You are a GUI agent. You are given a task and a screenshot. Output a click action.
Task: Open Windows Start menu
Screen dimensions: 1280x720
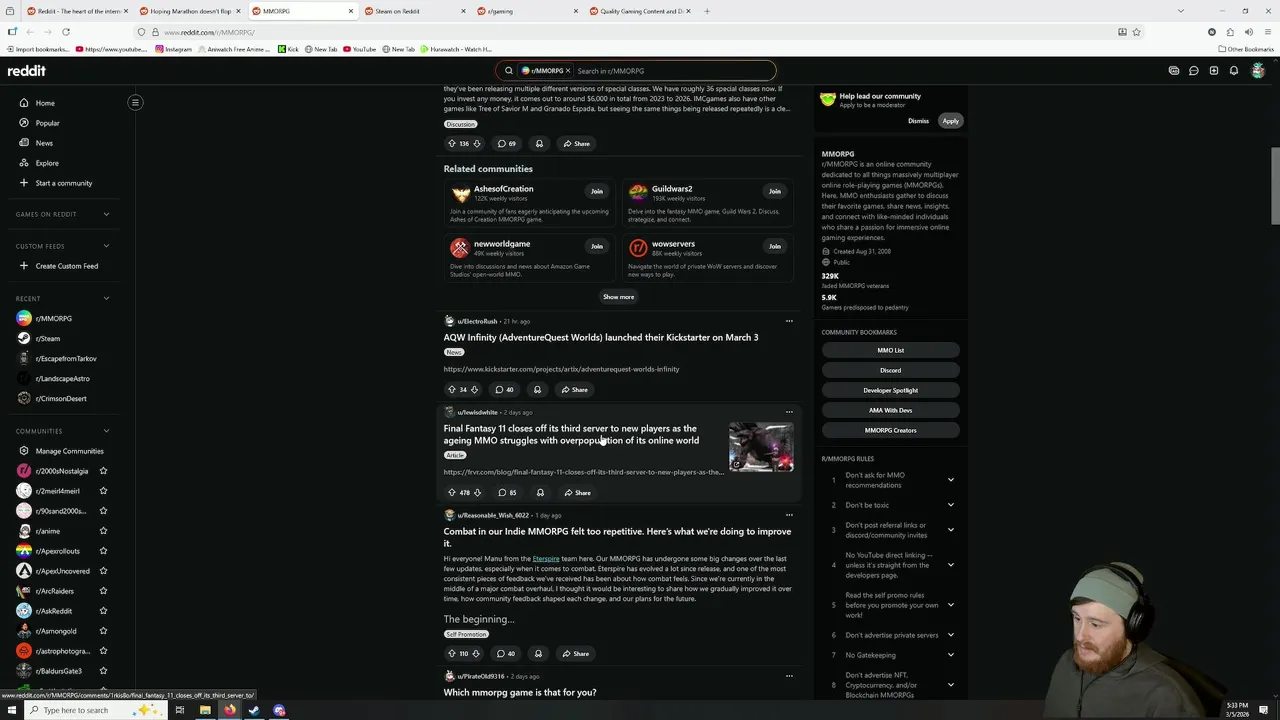(x=12, y=710)
